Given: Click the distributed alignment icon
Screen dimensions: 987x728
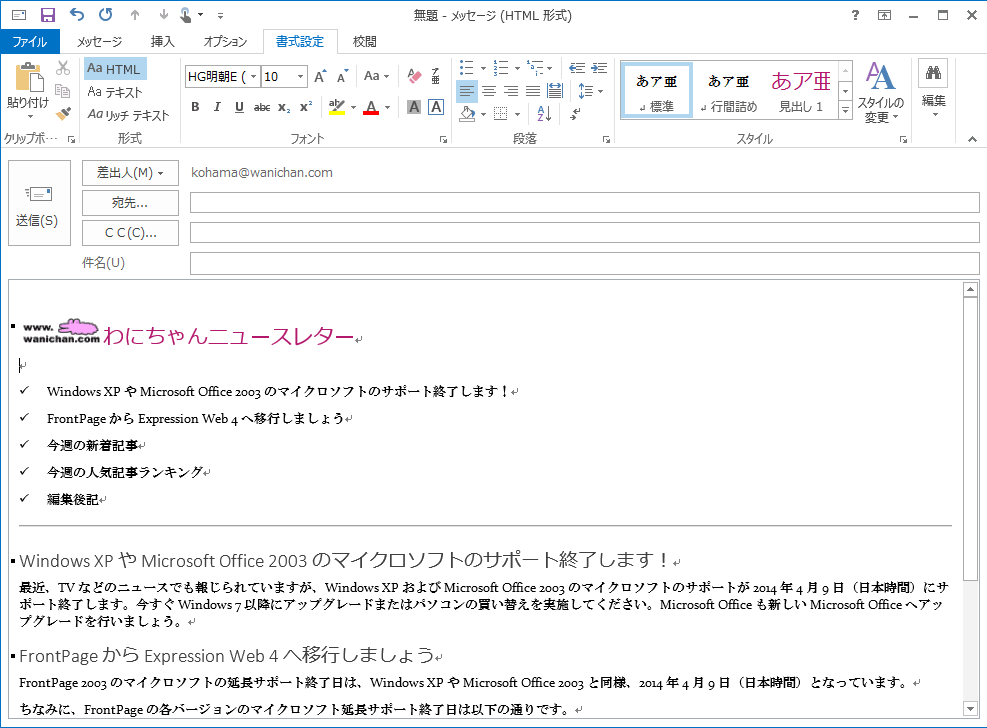Looking at the screenshot, I should (555, 91).
